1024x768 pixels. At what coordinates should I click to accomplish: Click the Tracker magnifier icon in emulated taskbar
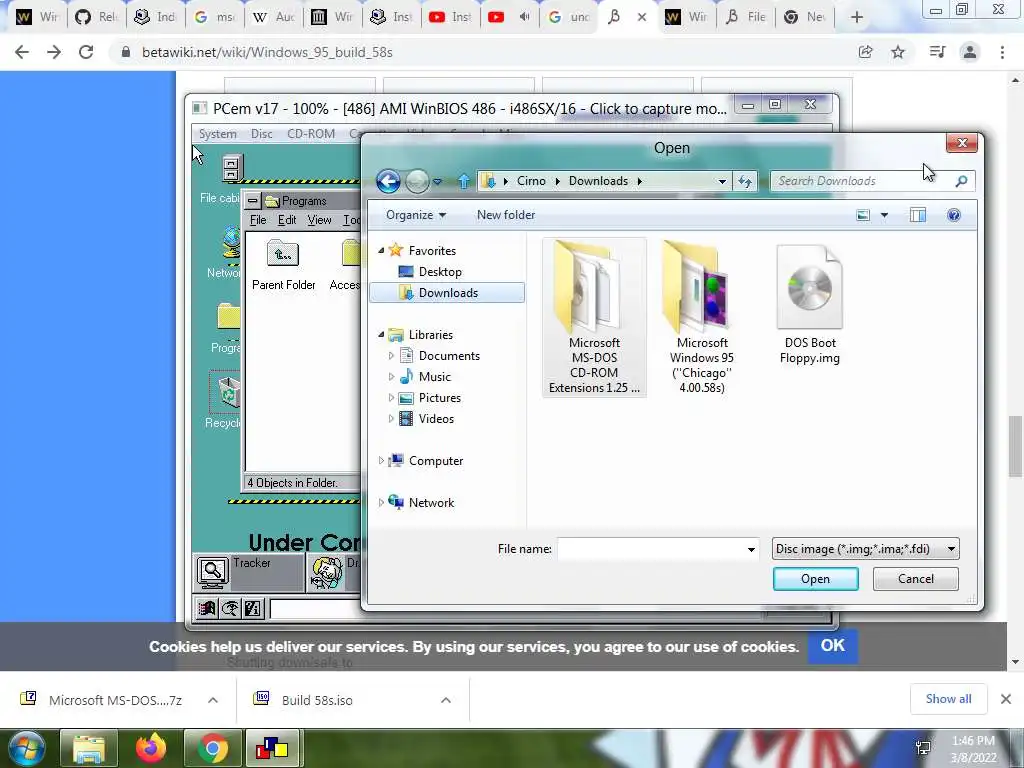pyautogui.click(x=212, y=572)
